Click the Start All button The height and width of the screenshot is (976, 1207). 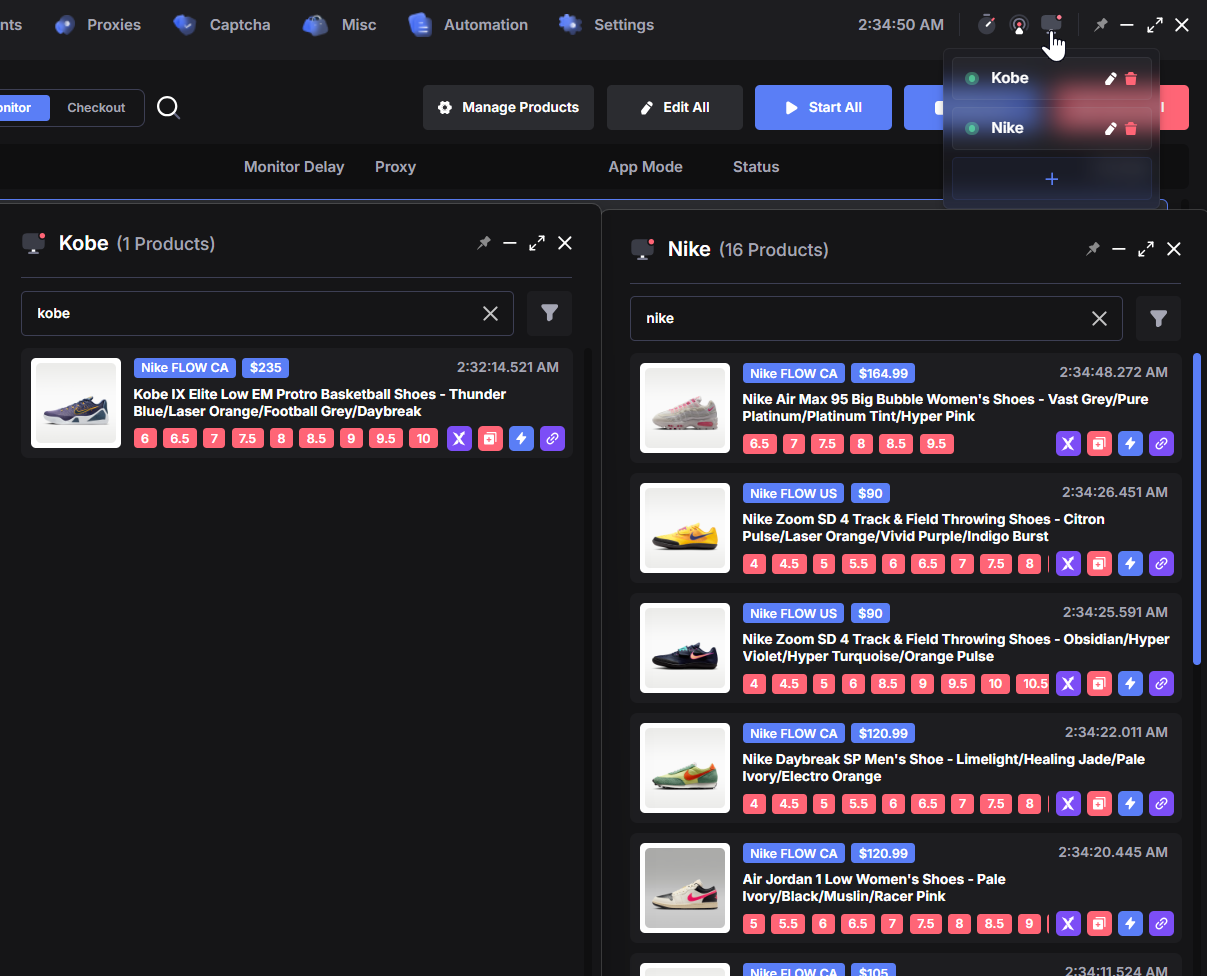click(823, 107)
